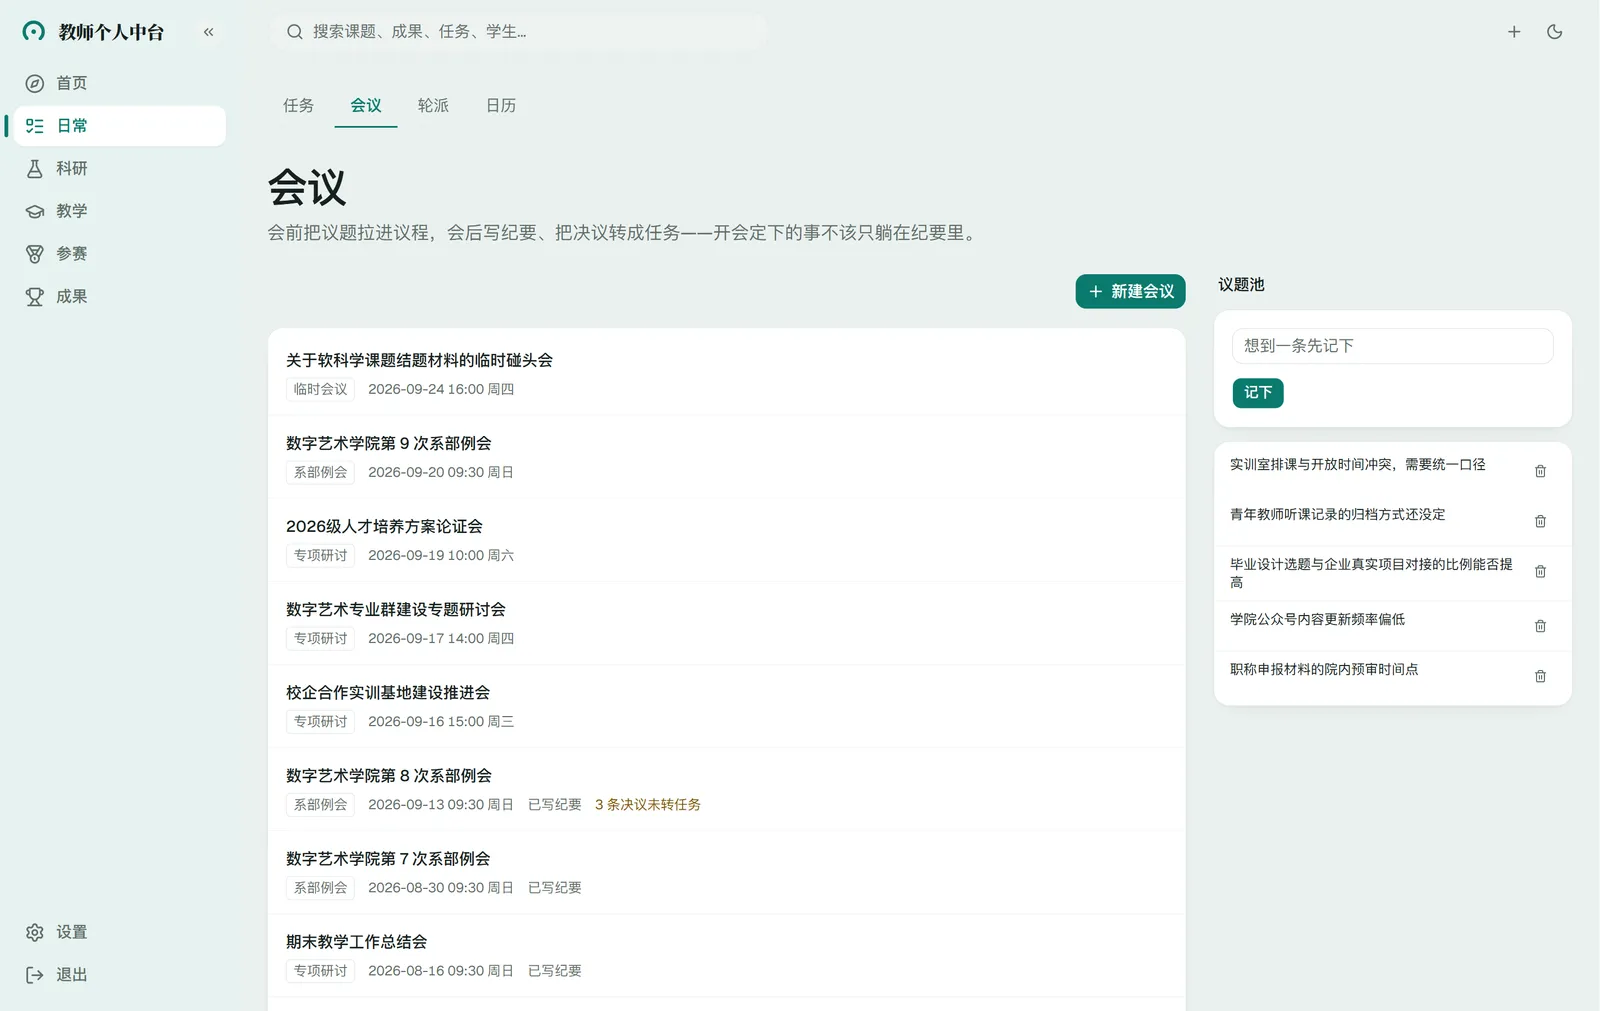Click the 退出 logout icon
The width and height of the screenshot is (1600, 1011).
point(35,975)
